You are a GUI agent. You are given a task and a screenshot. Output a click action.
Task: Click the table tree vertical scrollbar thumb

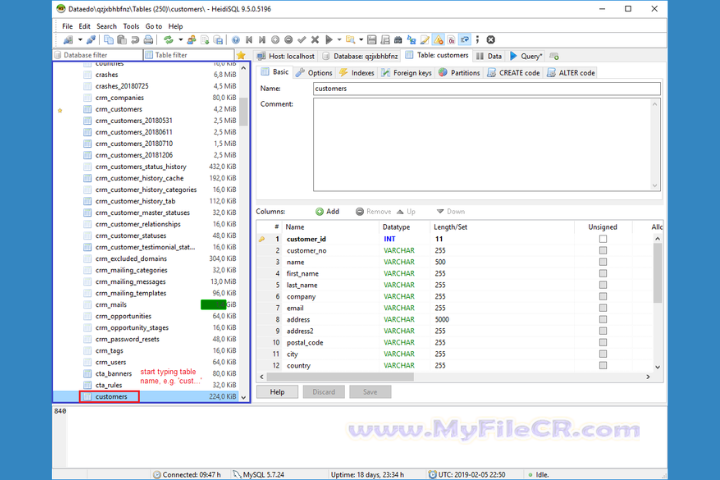click(x=243, y=112)
